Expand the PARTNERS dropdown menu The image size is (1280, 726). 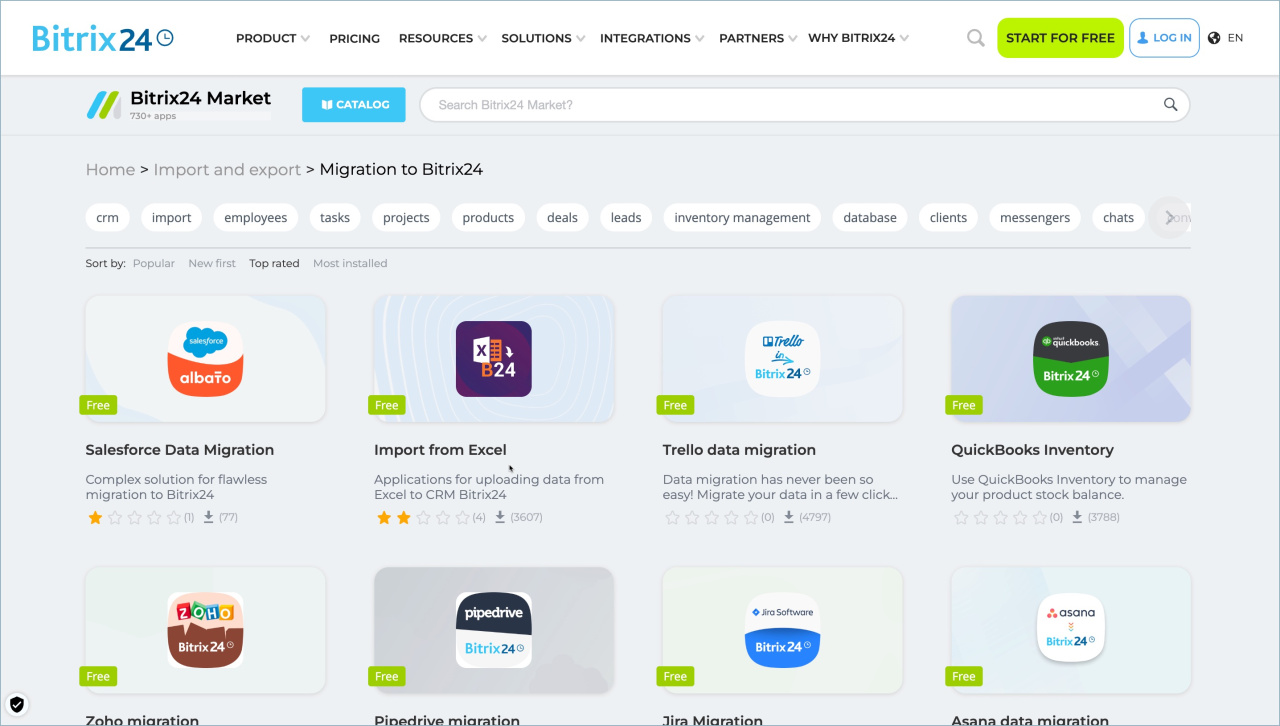[758, 38]
